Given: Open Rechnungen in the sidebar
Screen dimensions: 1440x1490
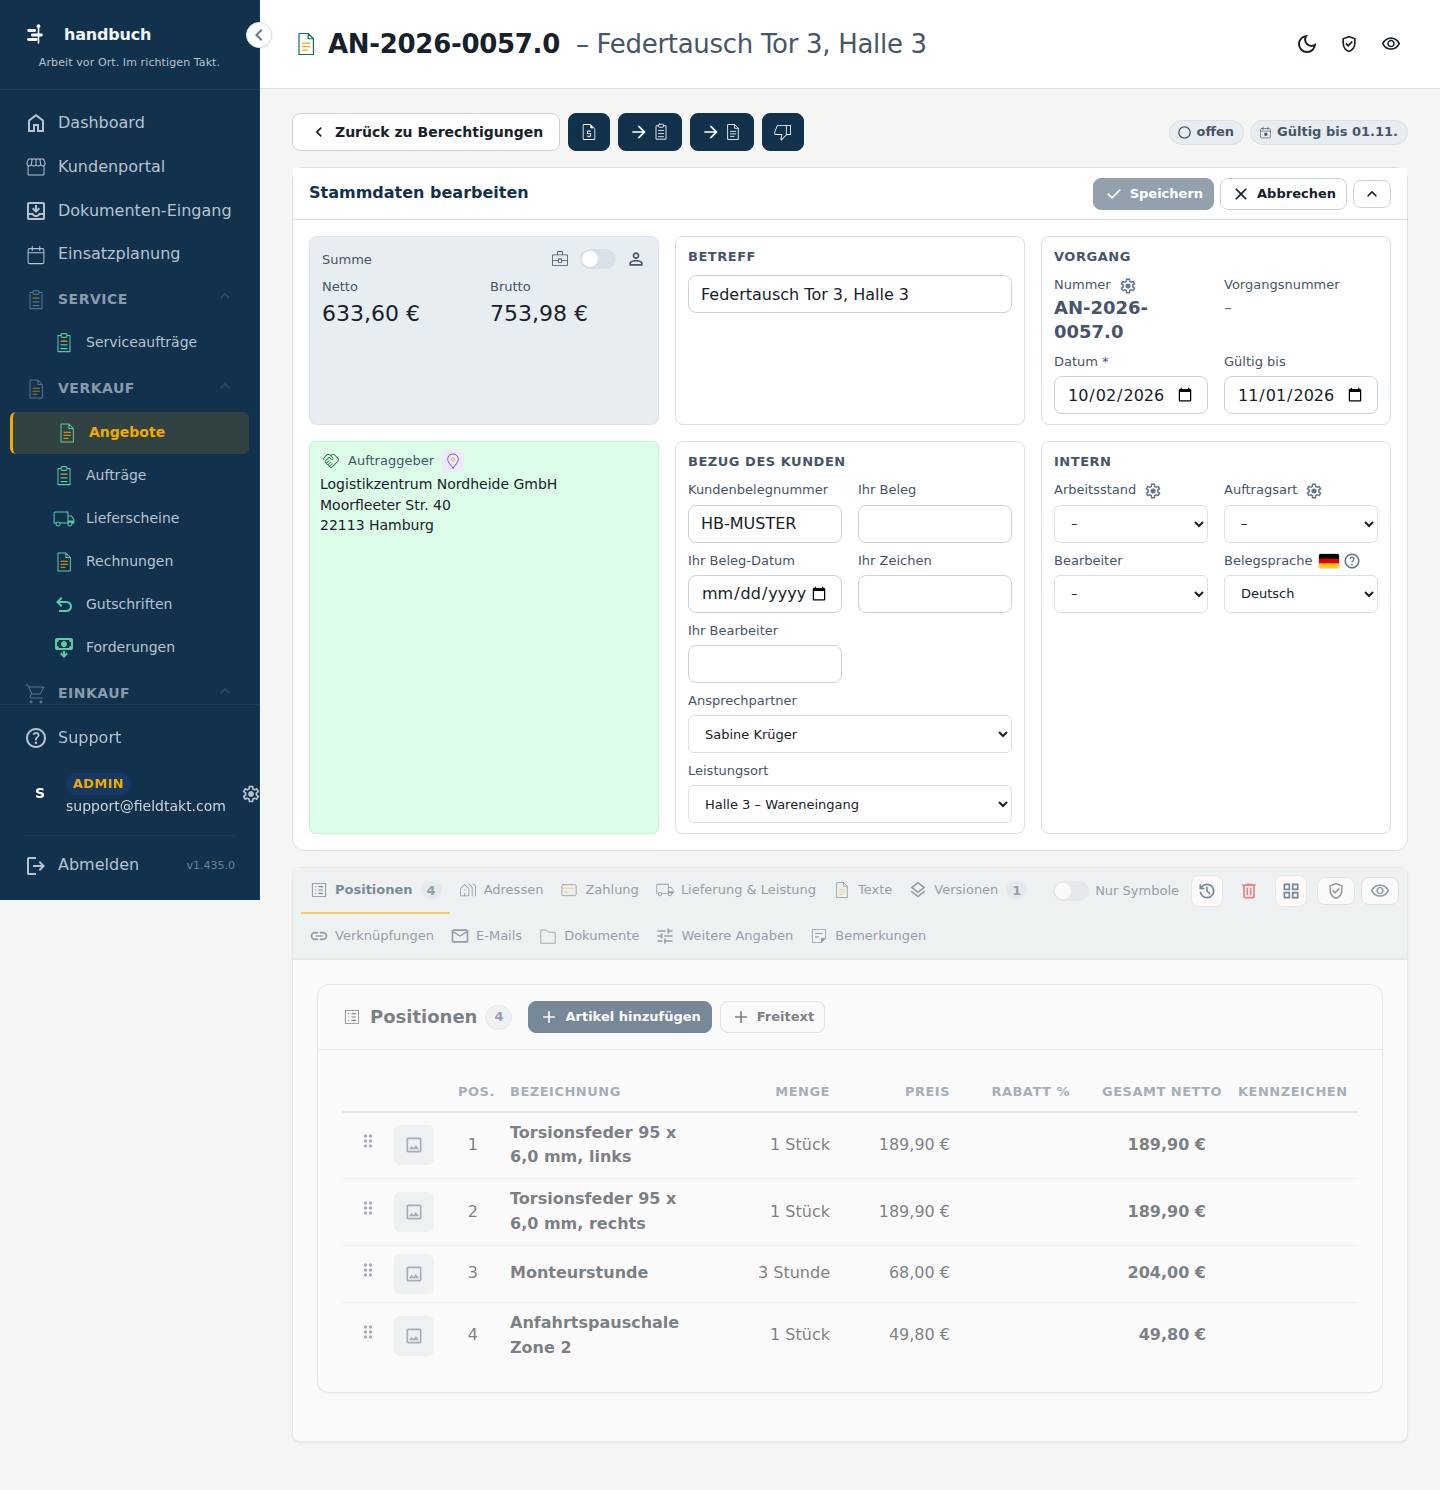Looking at the screenshot, I should pyautogui.click(x=129, y=561).
